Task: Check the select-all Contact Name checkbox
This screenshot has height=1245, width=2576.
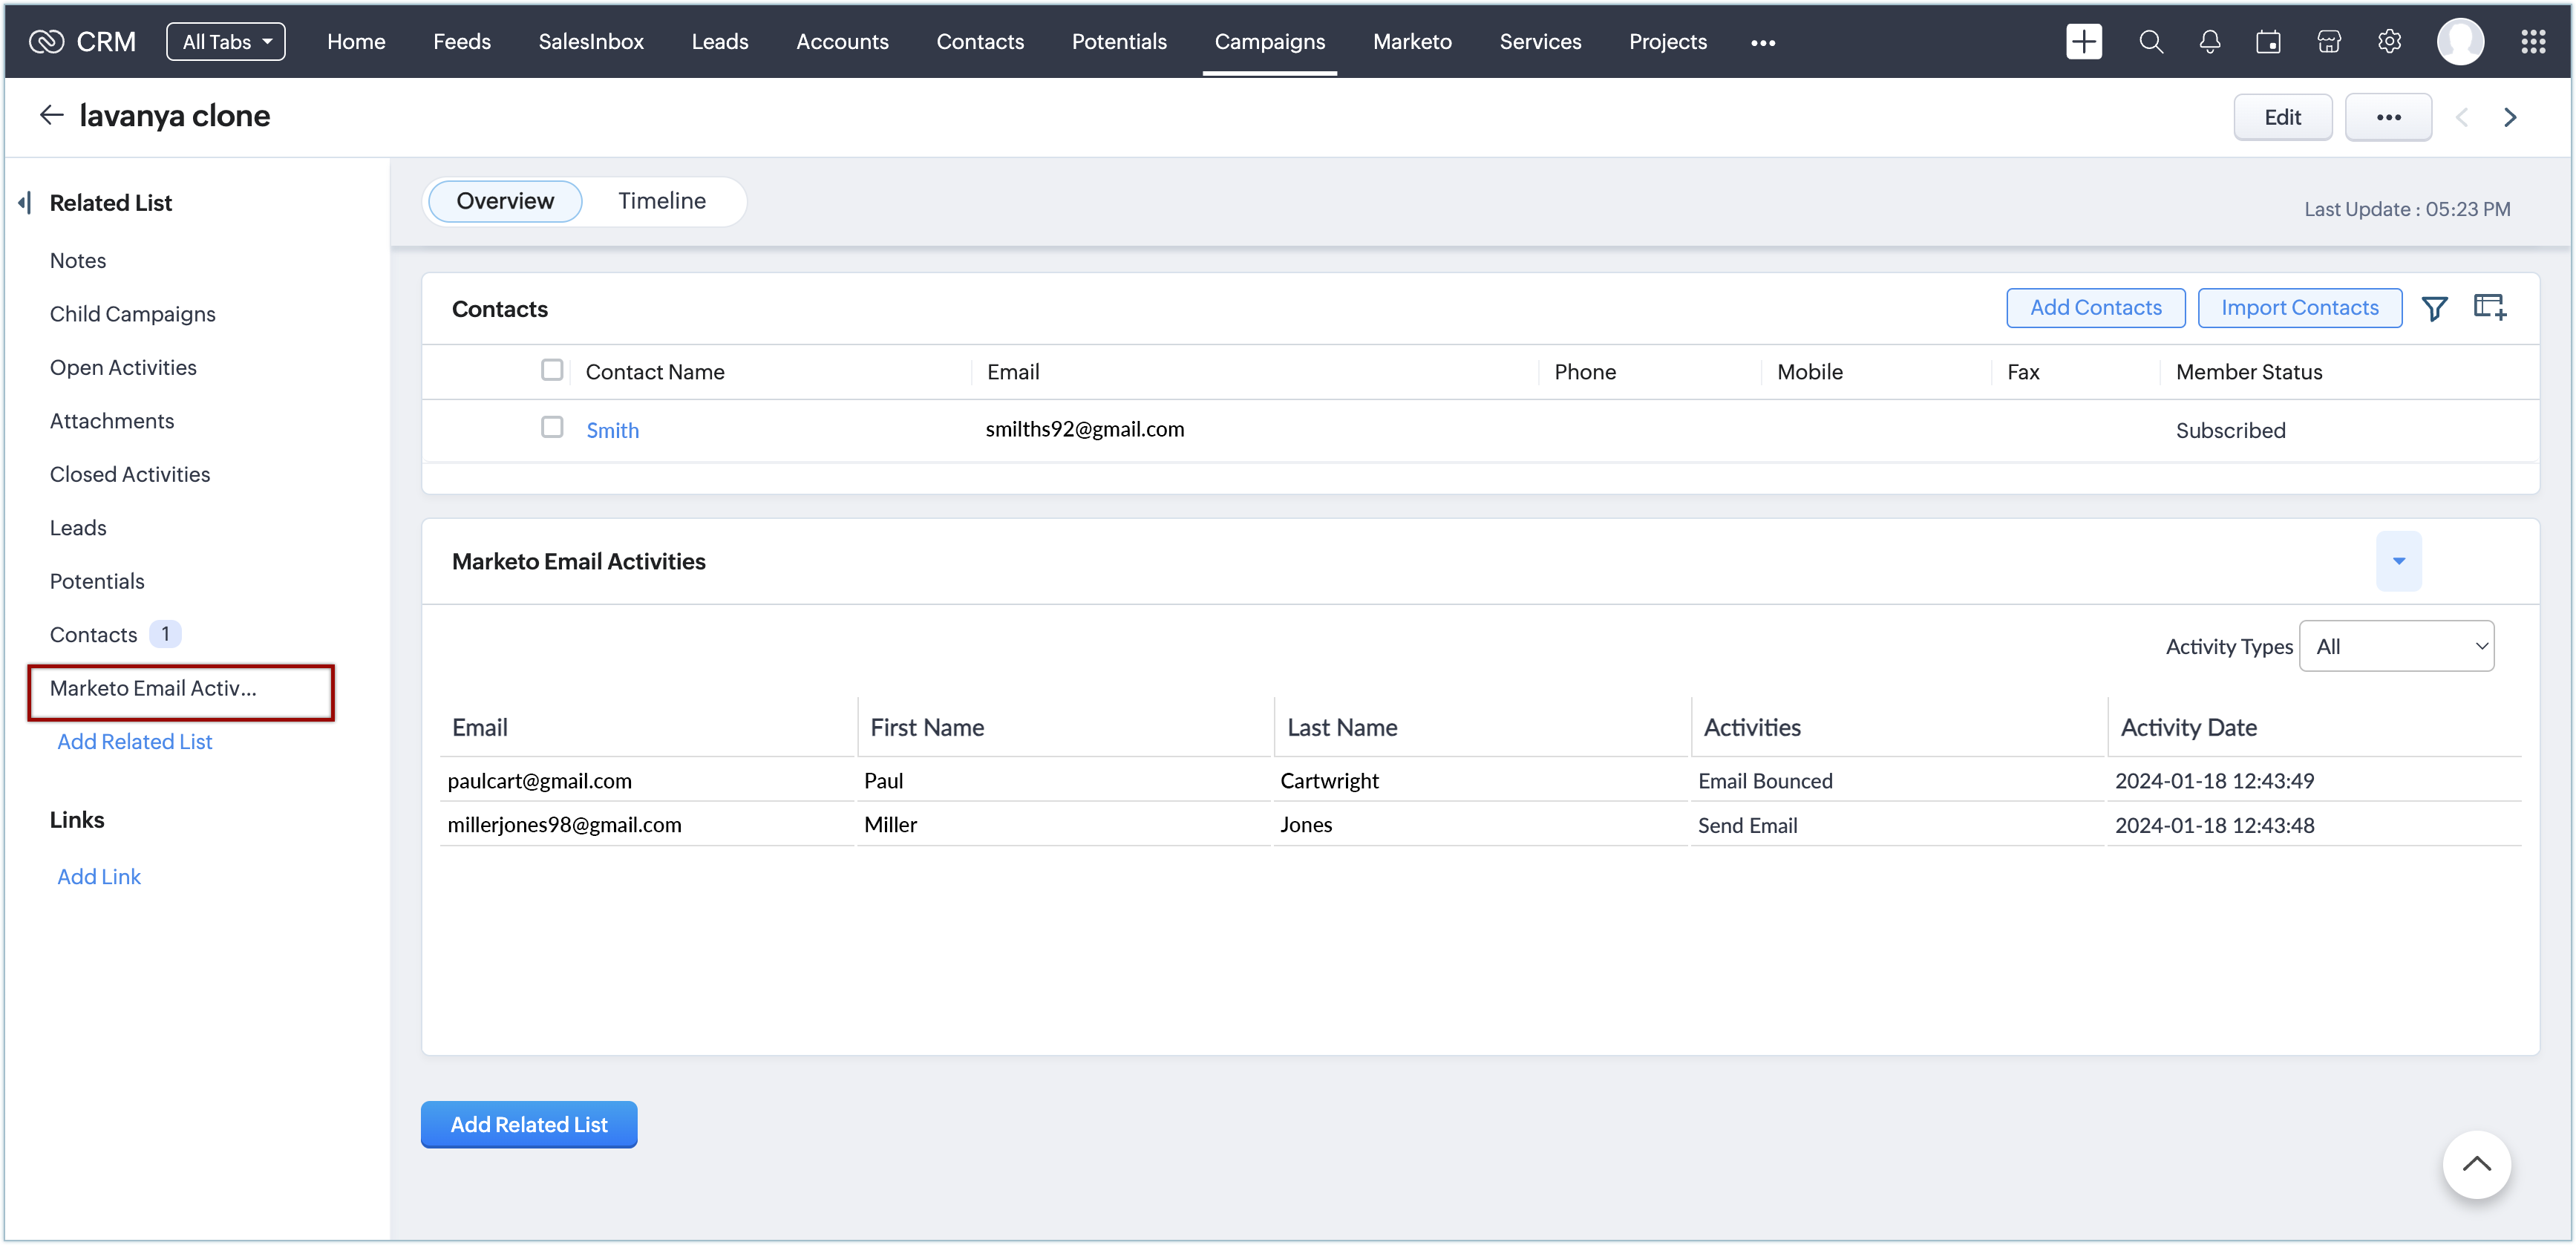Action: [552, 370]
